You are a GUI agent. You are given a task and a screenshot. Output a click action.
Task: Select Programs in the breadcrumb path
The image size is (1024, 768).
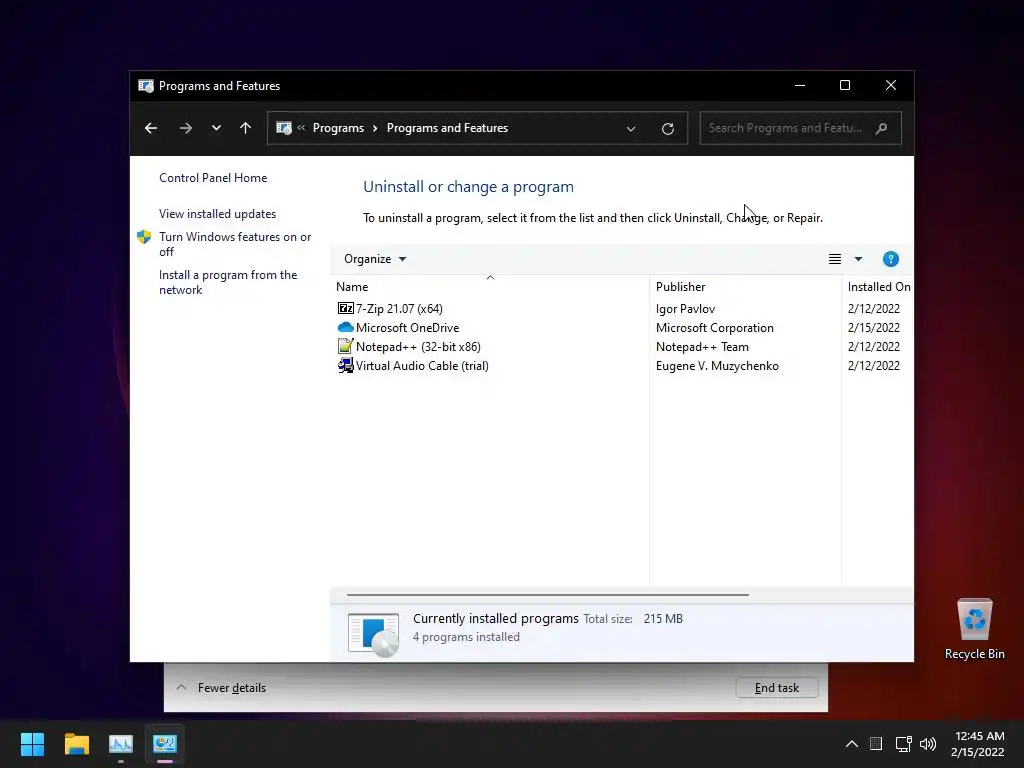tap(338, 128)
